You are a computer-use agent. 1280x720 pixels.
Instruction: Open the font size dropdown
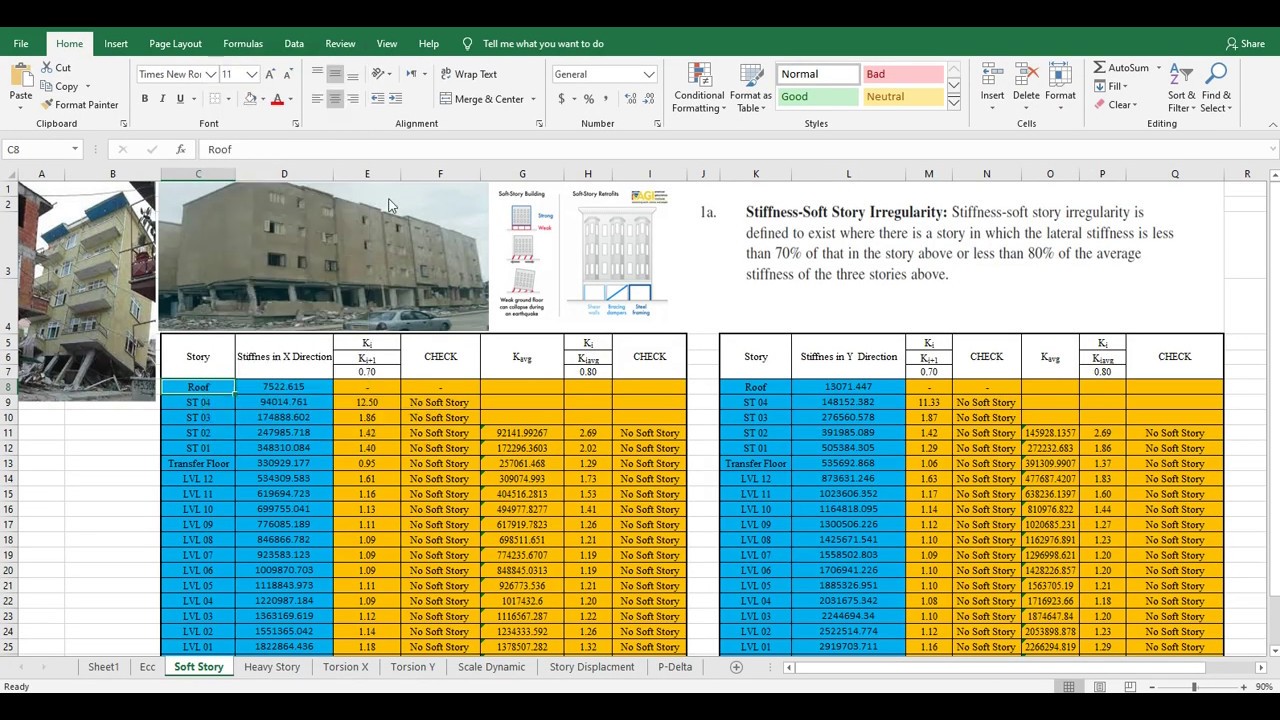point(251,74)
